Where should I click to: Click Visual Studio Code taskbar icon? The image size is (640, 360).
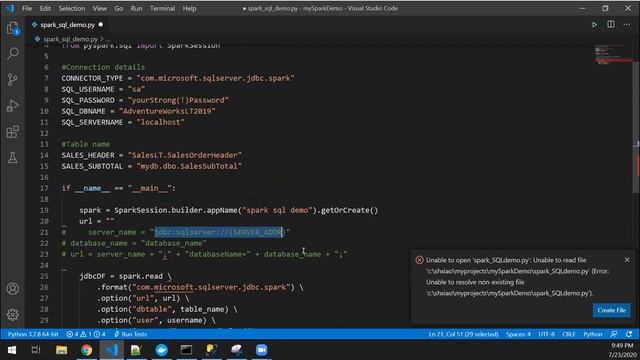[111, 350]
